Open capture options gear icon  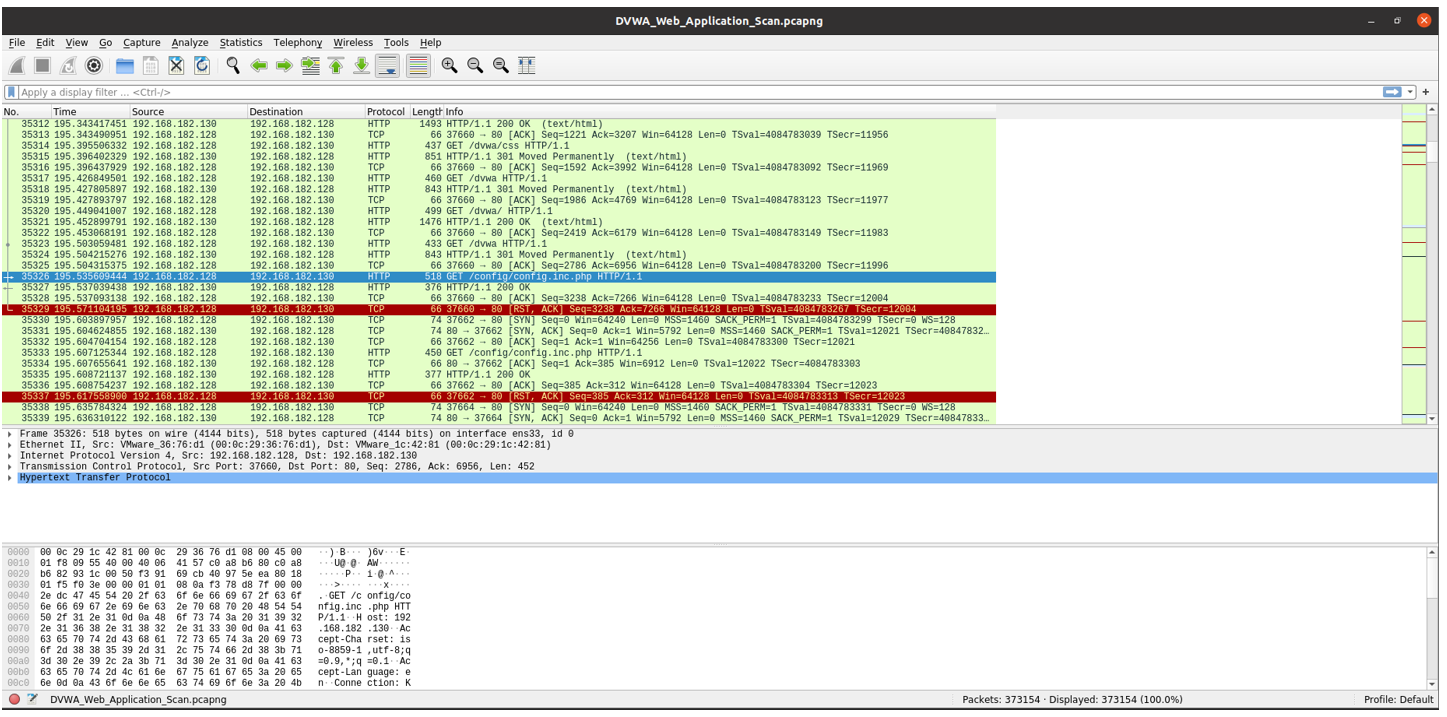click(x=94, y=66)
